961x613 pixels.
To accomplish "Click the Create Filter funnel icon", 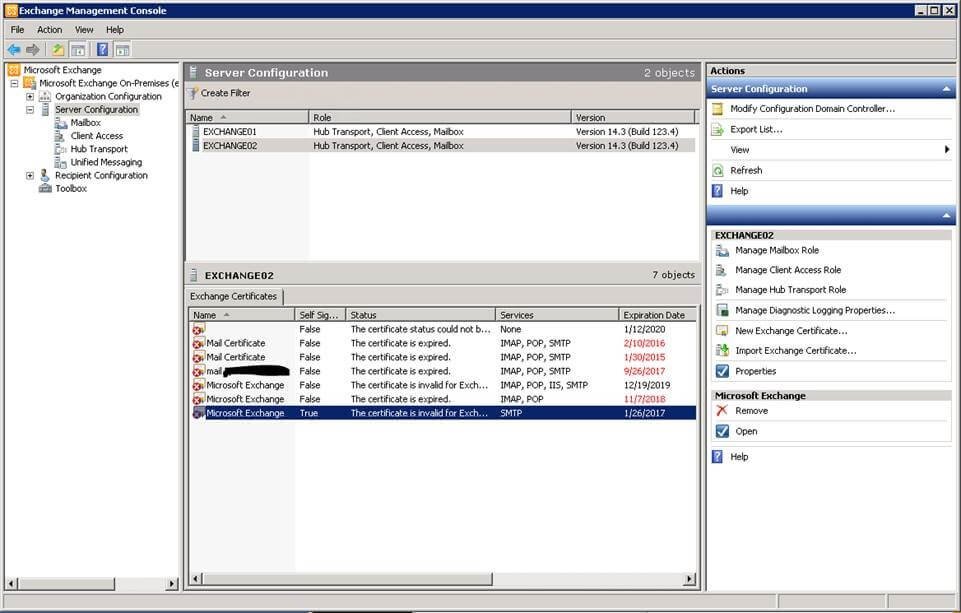I will tap(193, 93).
